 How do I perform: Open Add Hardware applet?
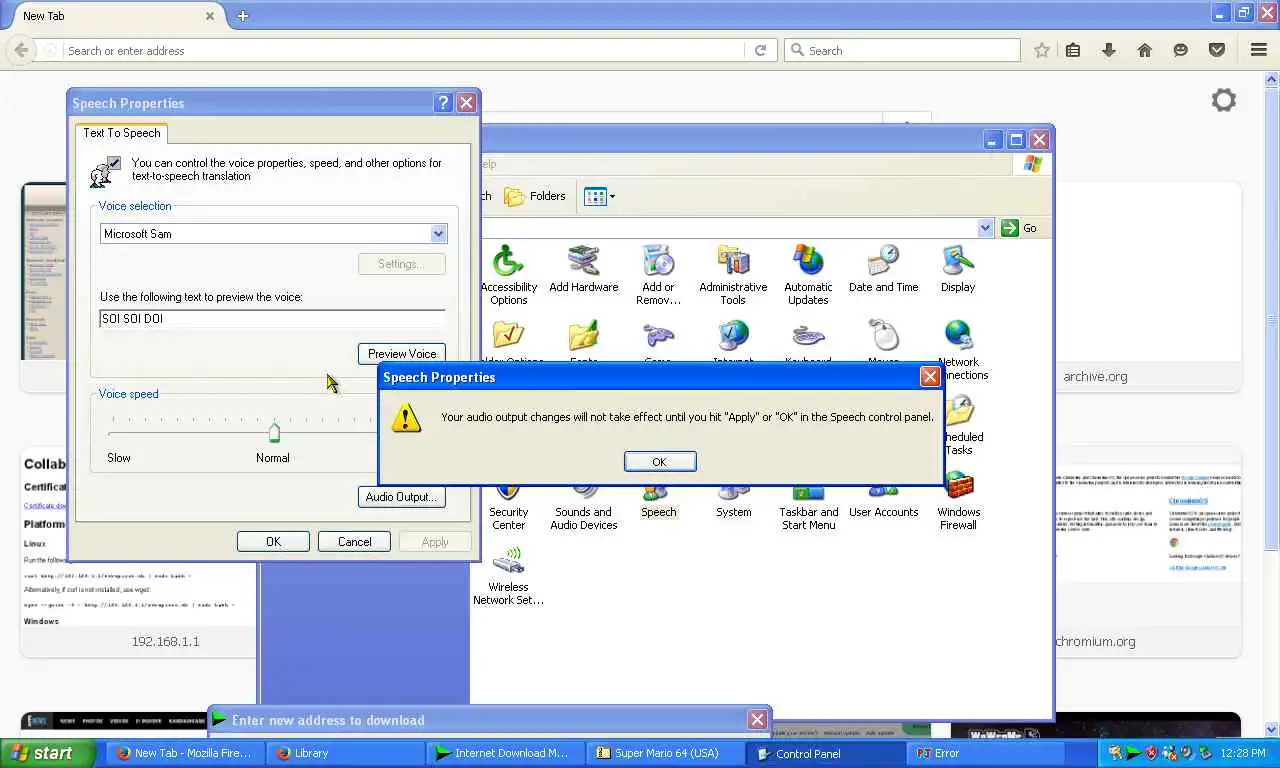click(x=583, y=269)
